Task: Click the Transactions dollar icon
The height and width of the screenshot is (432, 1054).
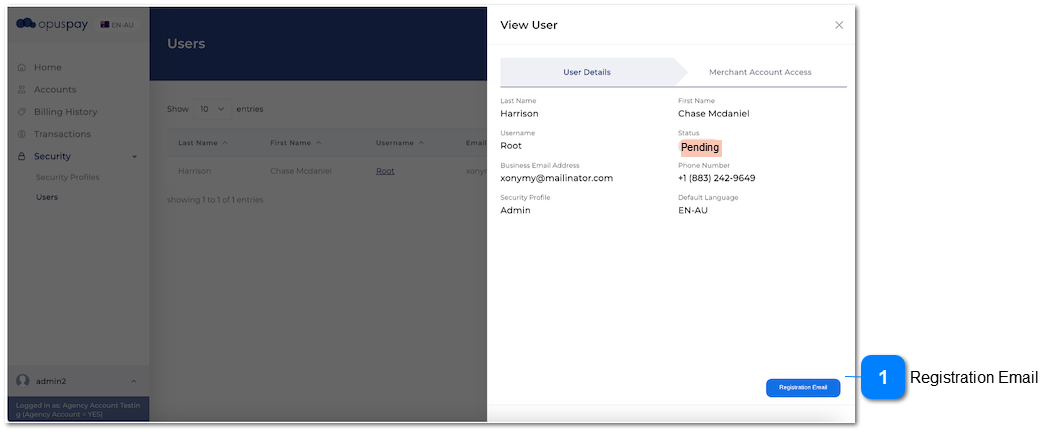Action: pos(23,134)
